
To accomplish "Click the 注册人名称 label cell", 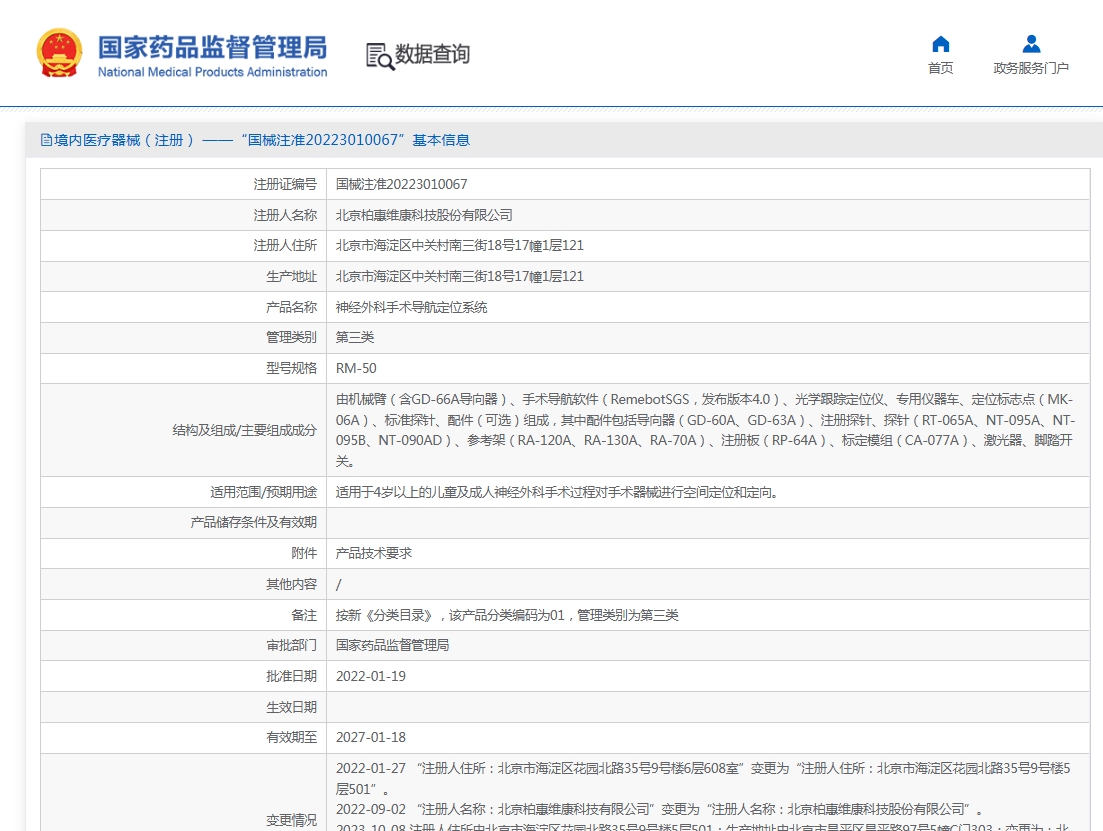I will point(184,215).
